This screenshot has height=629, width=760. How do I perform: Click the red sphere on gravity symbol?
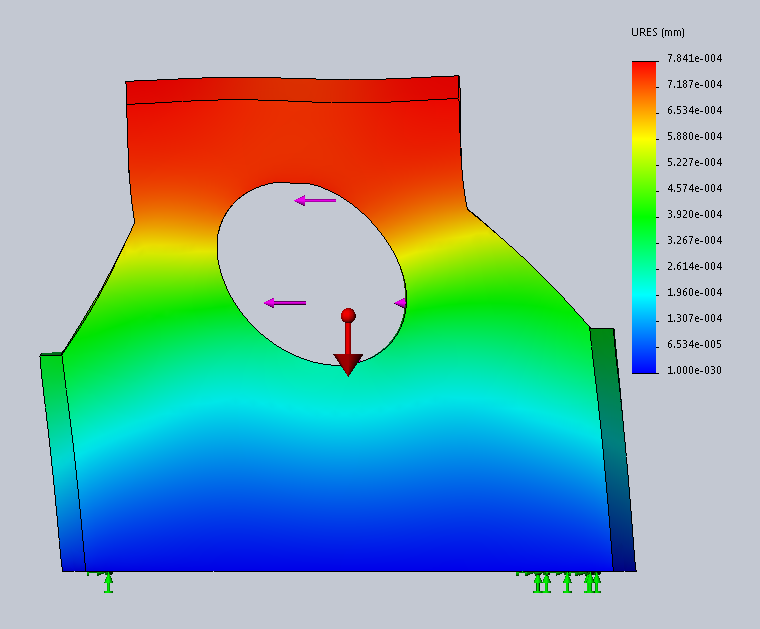tap(348, 315)
